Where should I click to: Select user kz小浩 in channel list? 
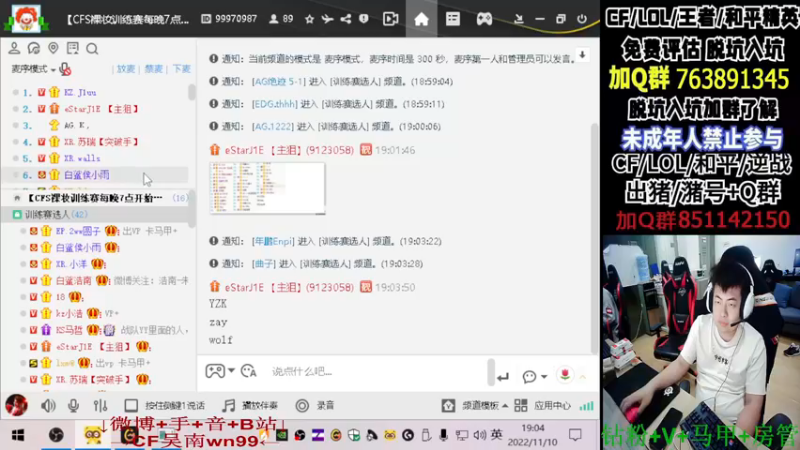pyautogui.click(x=69, y=313)
